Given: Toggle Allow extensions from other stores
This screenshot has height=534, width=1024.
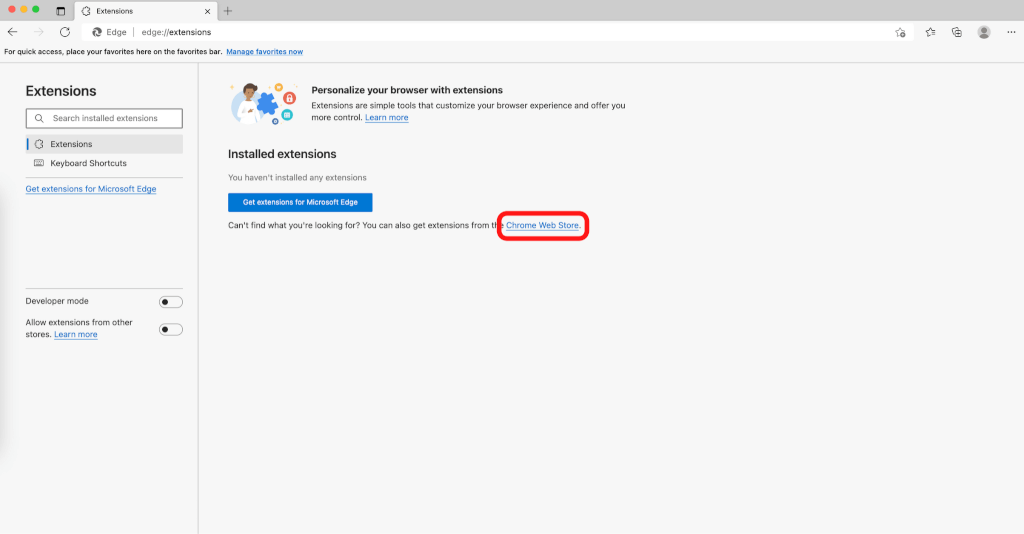Looking at the screenshot, I should click(x=171, y=329).
